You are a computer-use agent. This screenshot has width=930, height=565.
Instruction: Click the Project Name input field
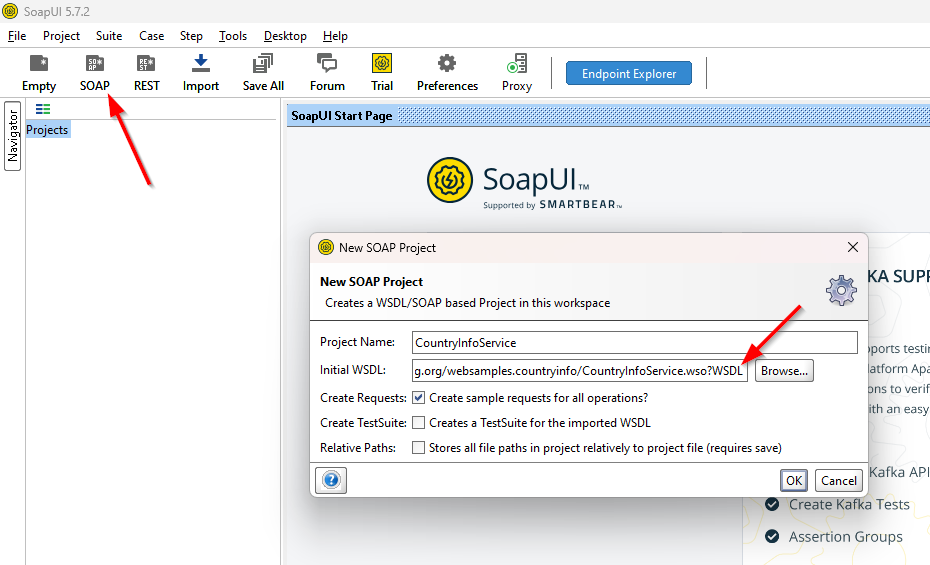coord(634,343)
